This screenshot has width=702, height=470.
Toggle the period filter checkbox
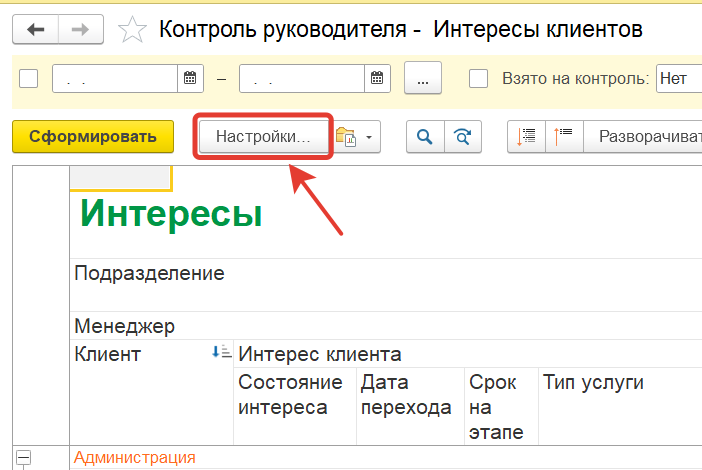tap(29, 79)
